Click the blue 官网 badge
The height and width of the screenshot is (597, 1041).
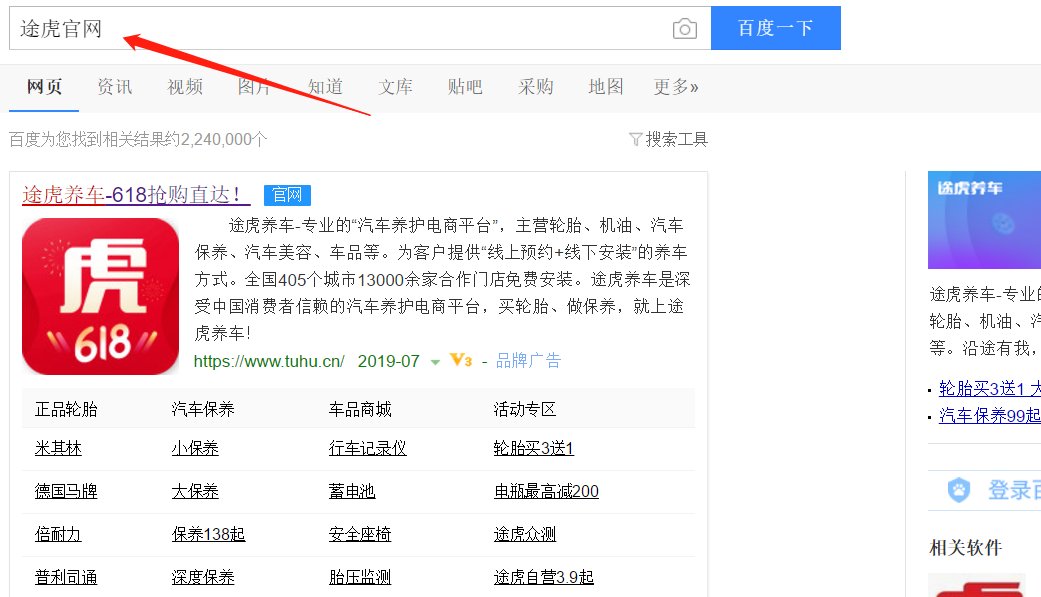click(x=288, y=195)
